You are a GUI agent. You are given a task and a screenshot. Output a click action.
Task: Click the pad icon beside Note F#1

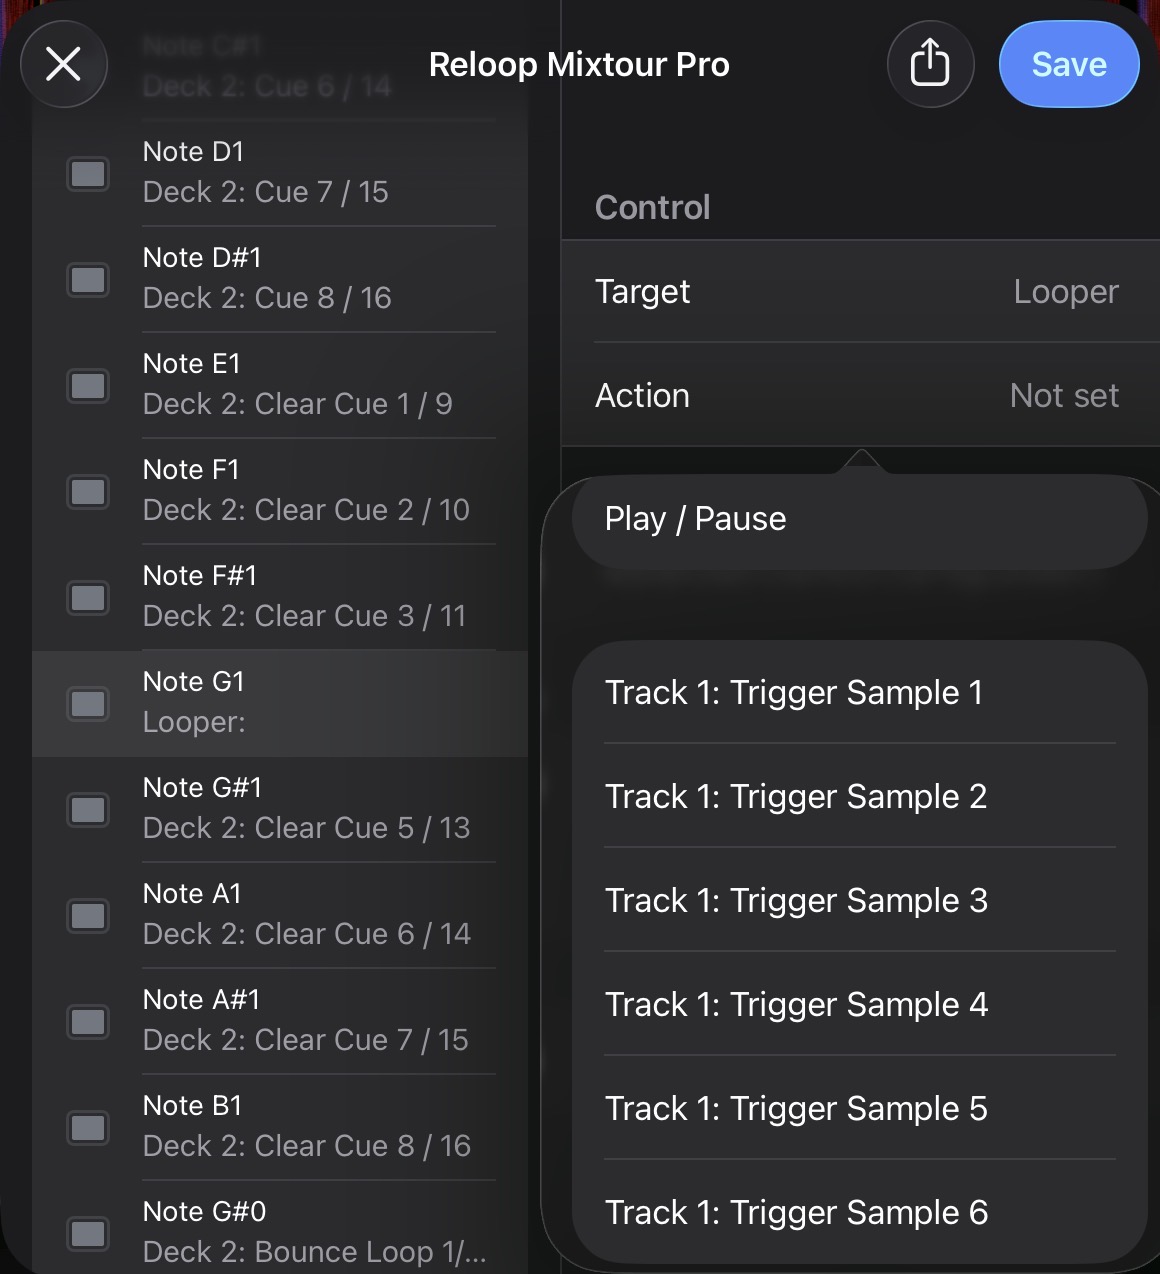click(x=88, y=598)
